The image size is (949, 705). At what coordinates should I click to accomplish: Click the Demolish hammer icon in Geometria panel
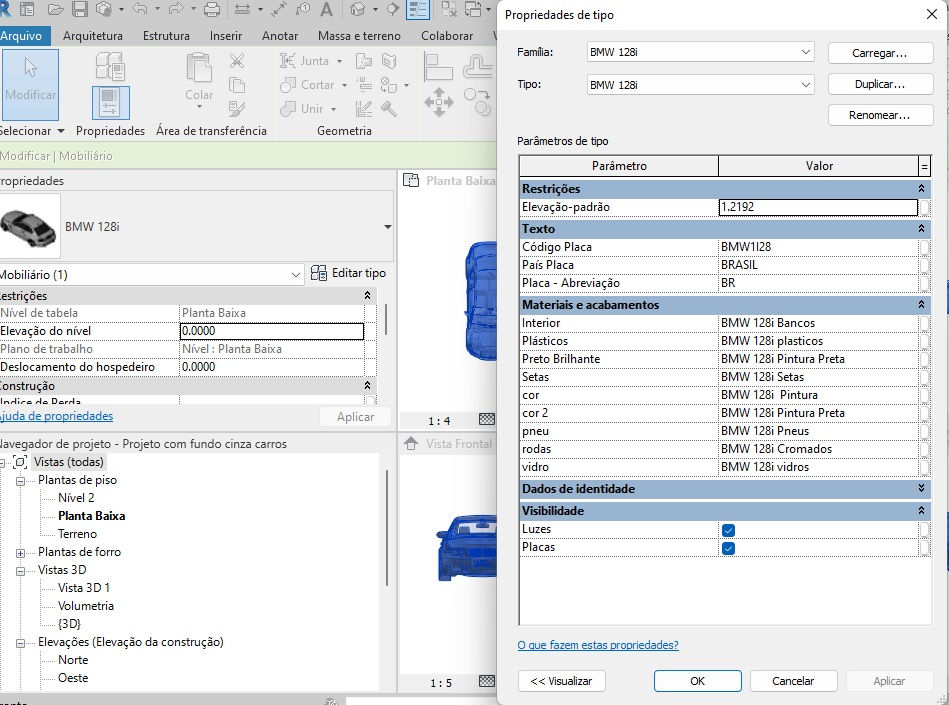389,109
